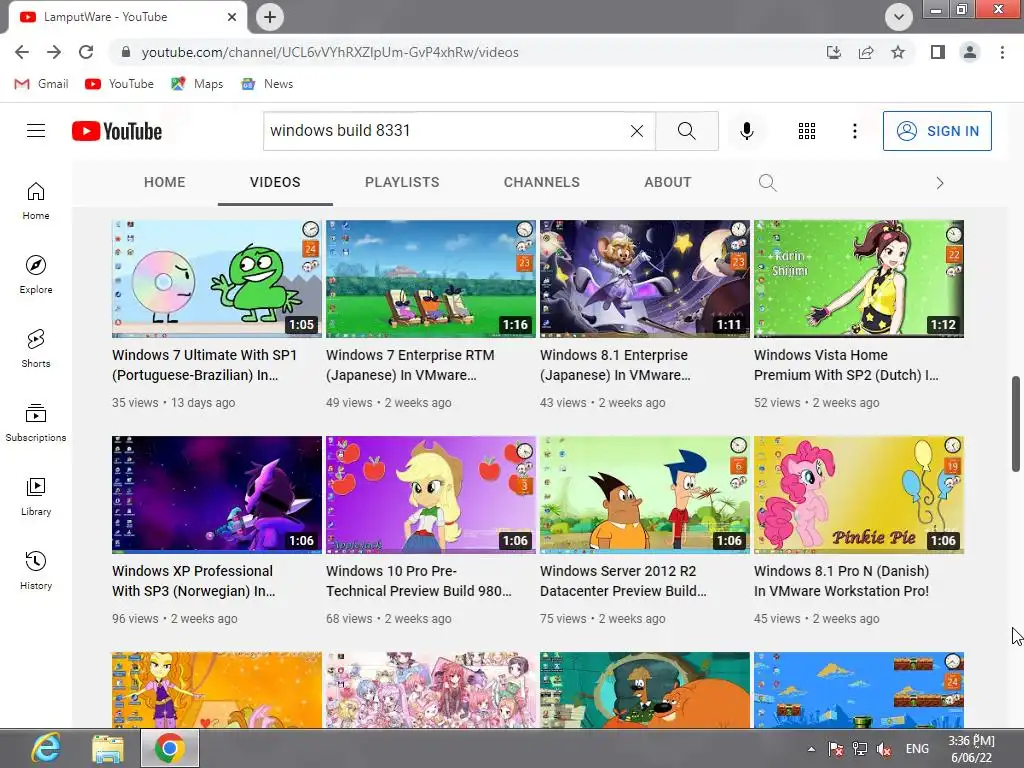Open File Explorer from the taskbar
This screenshot has width=1024, height=768.
click(x=108, y=748)
